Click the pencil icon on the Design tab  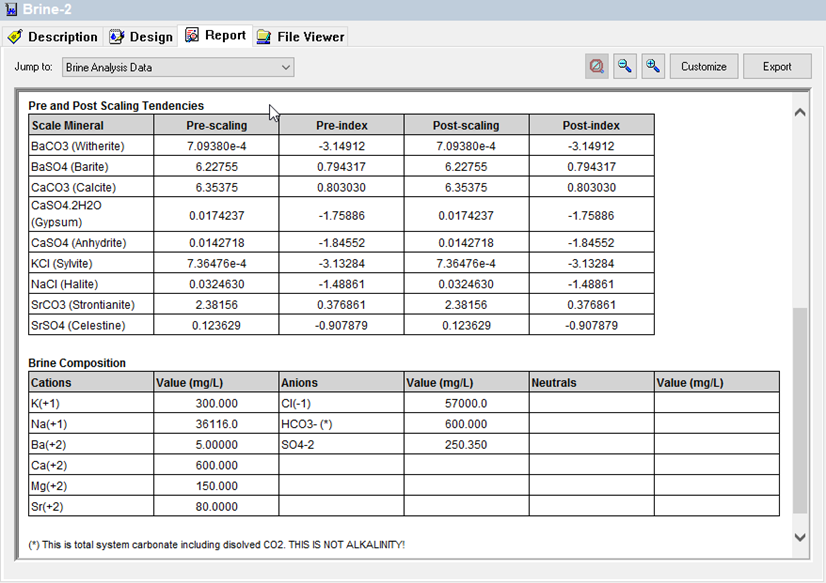116,36
